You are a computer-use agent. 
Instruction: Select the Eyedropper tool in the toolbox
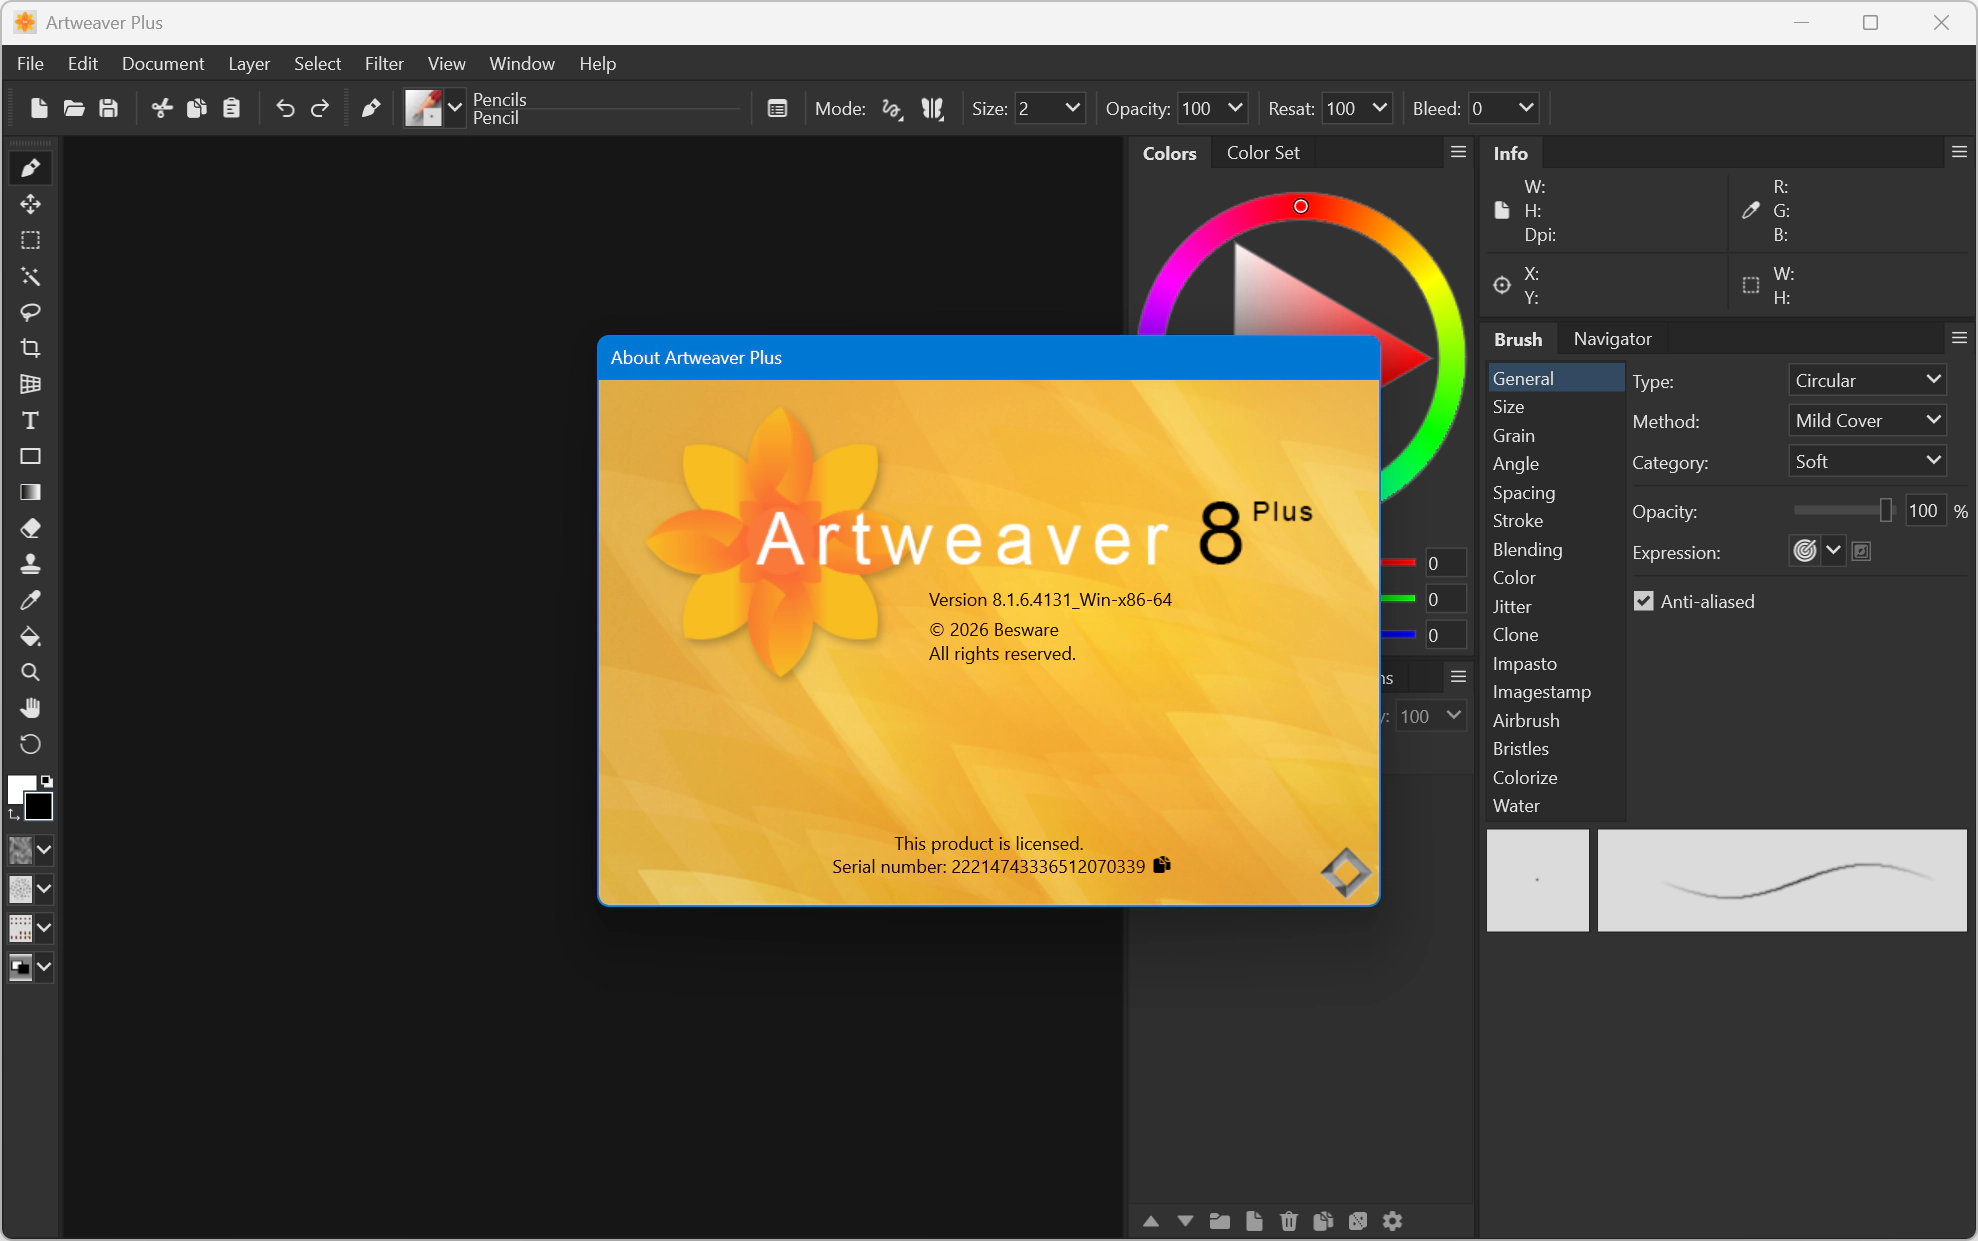point(30,600)
